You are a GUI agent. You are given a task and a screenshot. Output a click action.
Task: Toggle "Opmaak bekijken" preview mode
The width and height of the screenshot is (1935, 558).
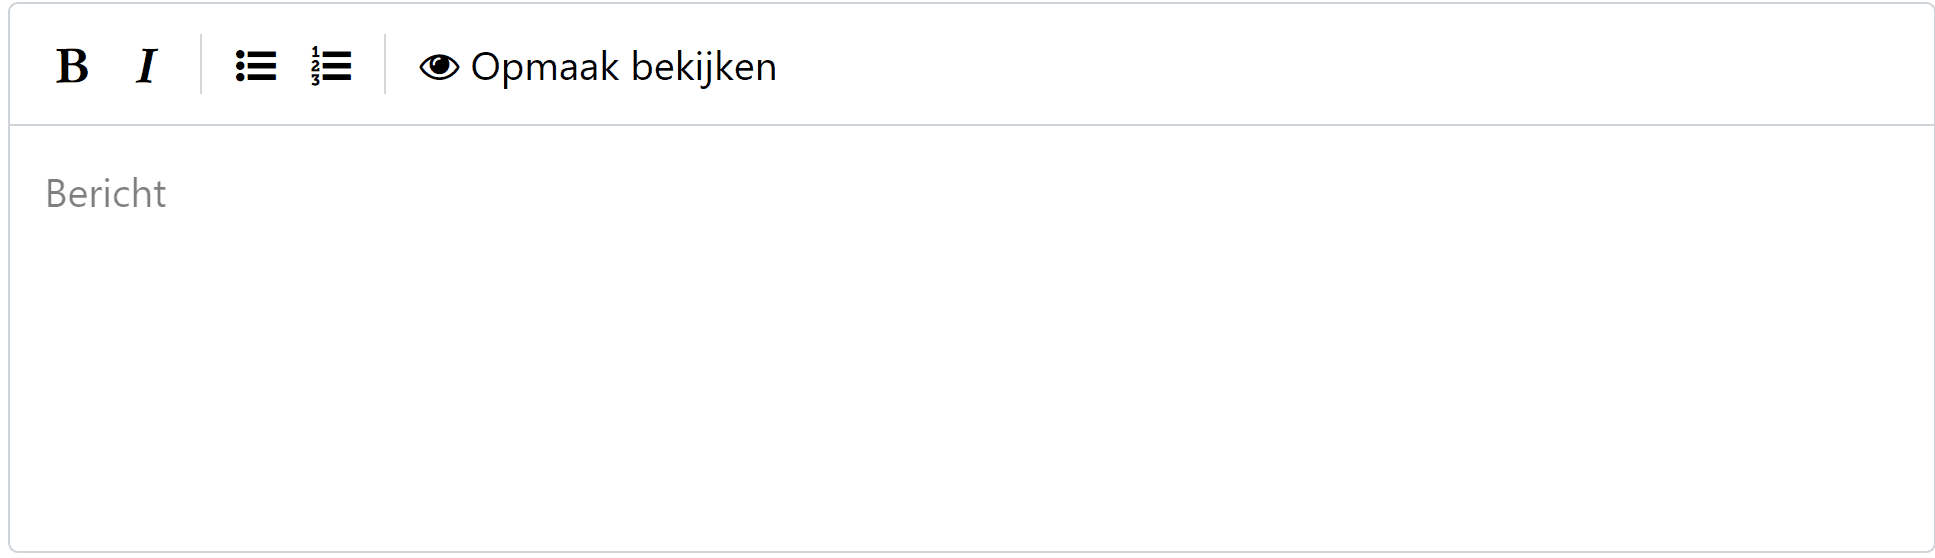(598, 67)
